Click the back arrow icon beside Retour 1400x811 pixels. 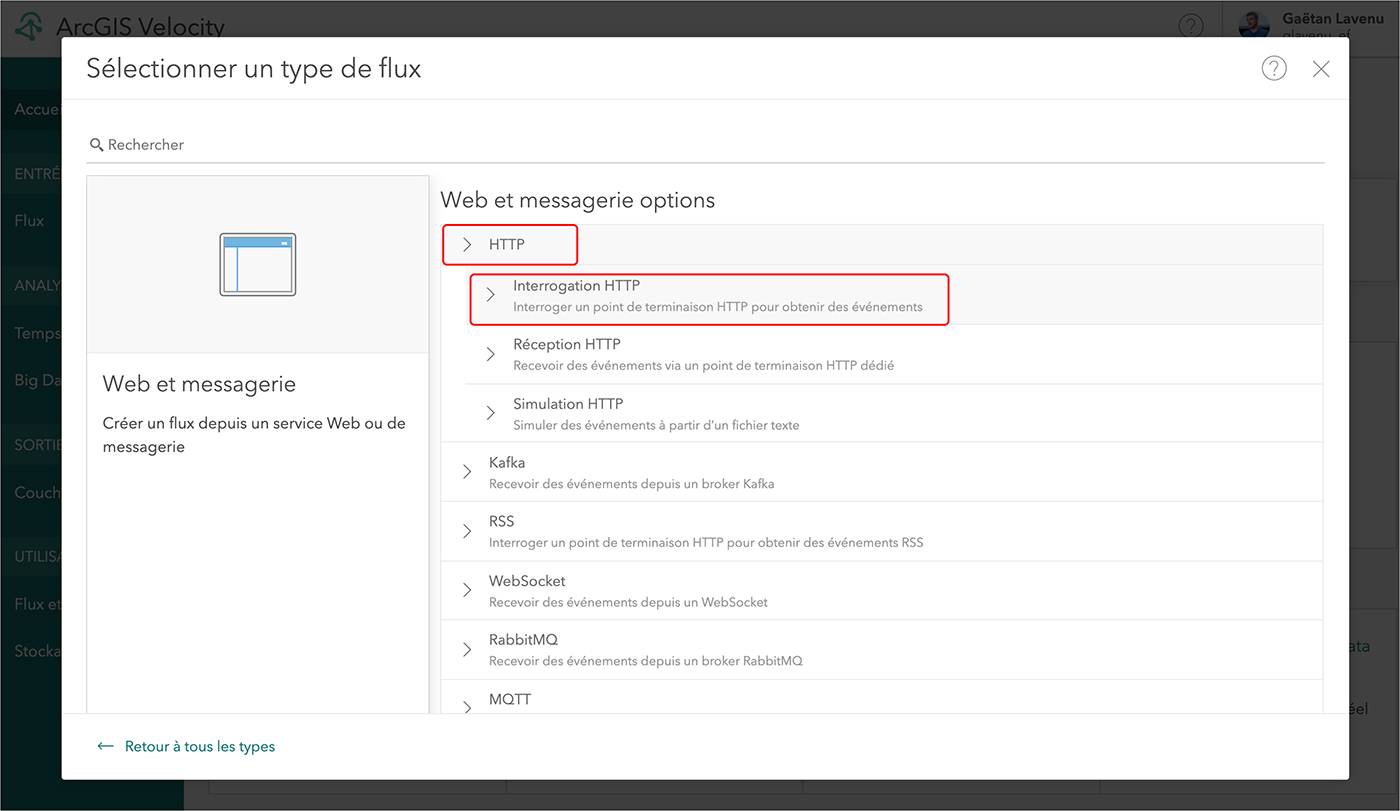coord(105,746)
